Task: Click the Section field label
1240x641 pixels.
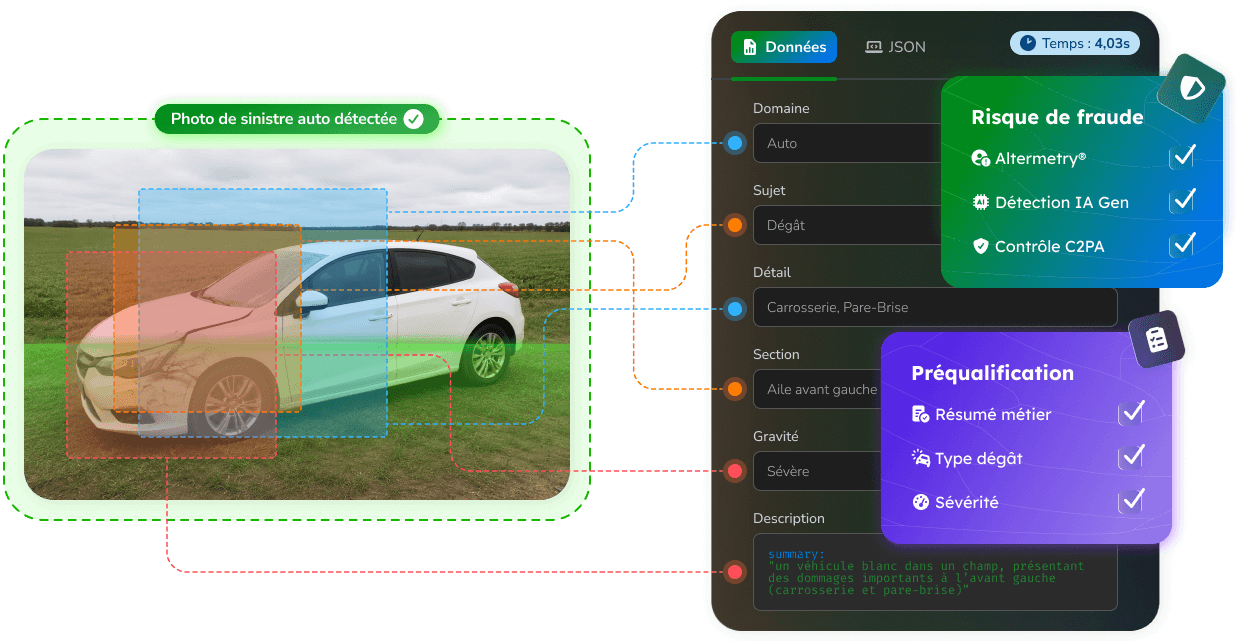Action: (776, 354)
